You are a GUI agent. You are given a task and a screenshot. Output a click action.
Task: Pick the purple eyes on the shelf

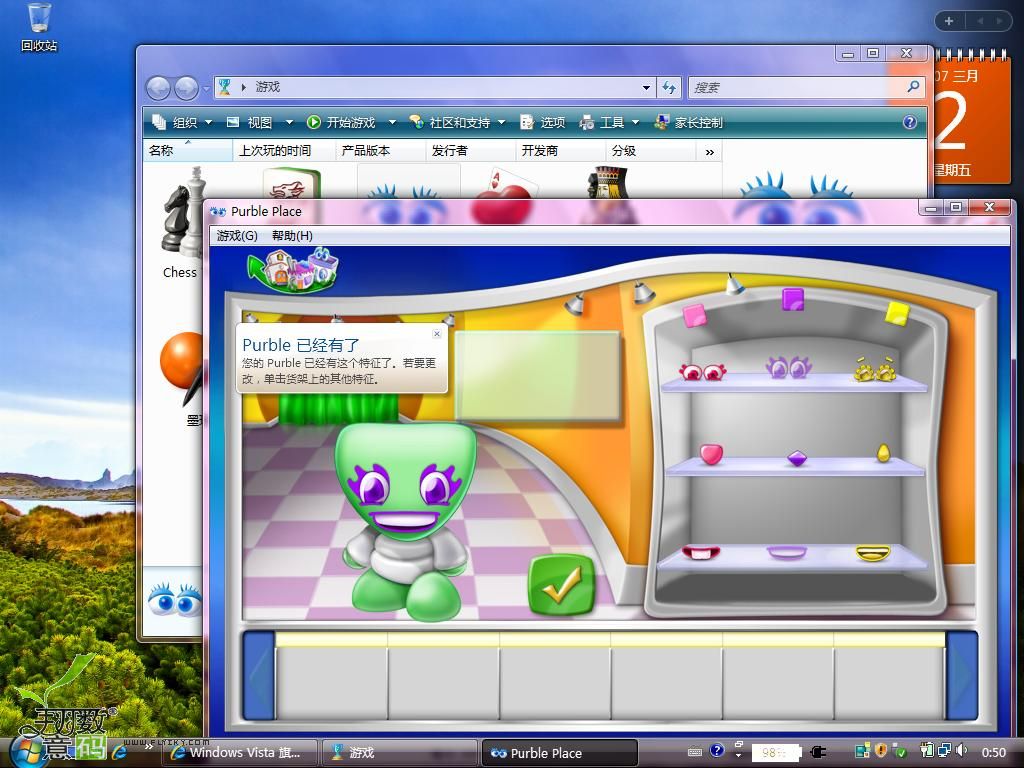(x=788, y=367)
